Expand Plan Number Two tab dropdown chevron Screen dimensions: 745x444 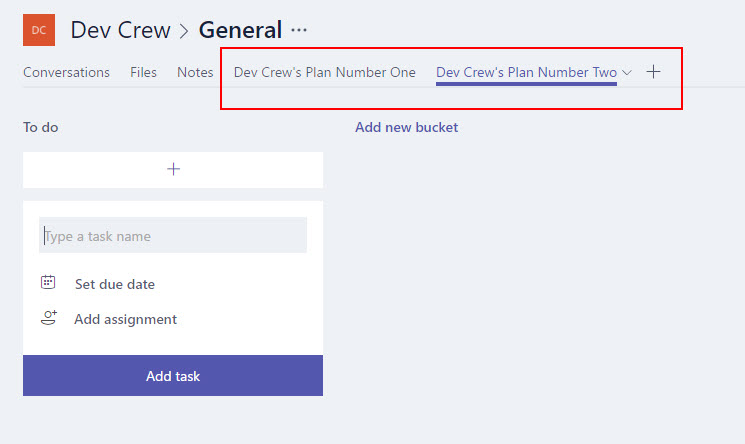click(x=627, y=73)
